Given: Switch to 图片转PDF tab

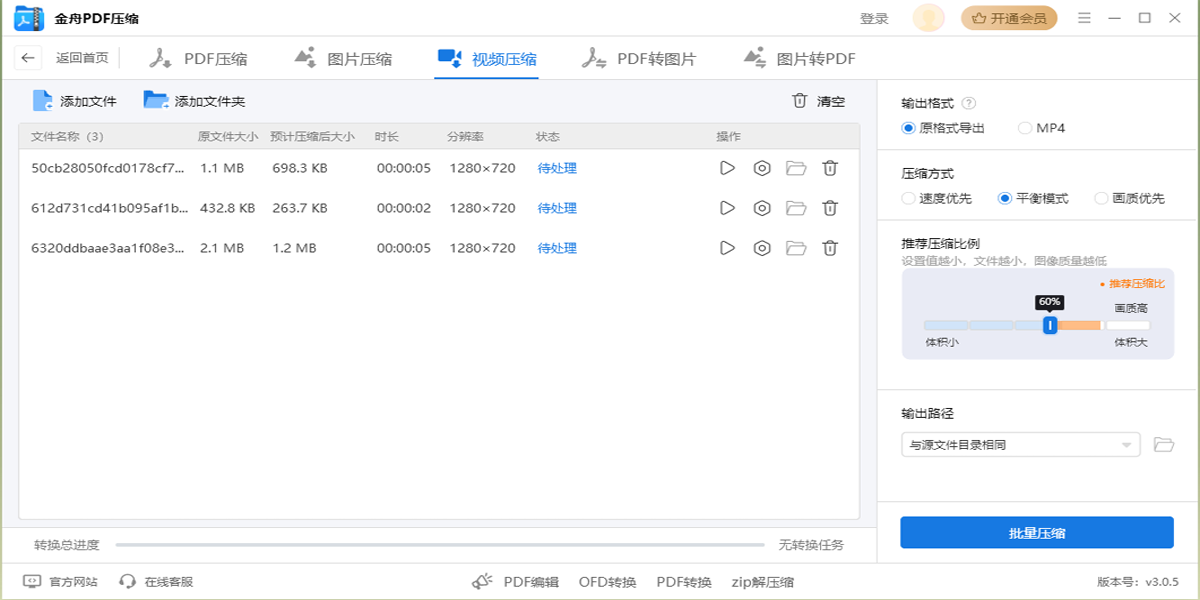Looking at the screenshot, I should click(799, 59).
